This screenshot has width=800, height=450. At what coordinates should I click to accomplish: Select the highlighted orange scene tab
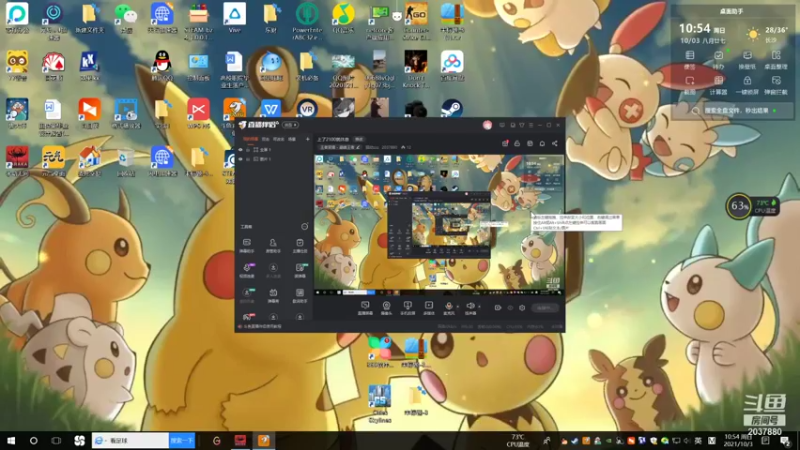pyautogui.click(x=250, y=139)
